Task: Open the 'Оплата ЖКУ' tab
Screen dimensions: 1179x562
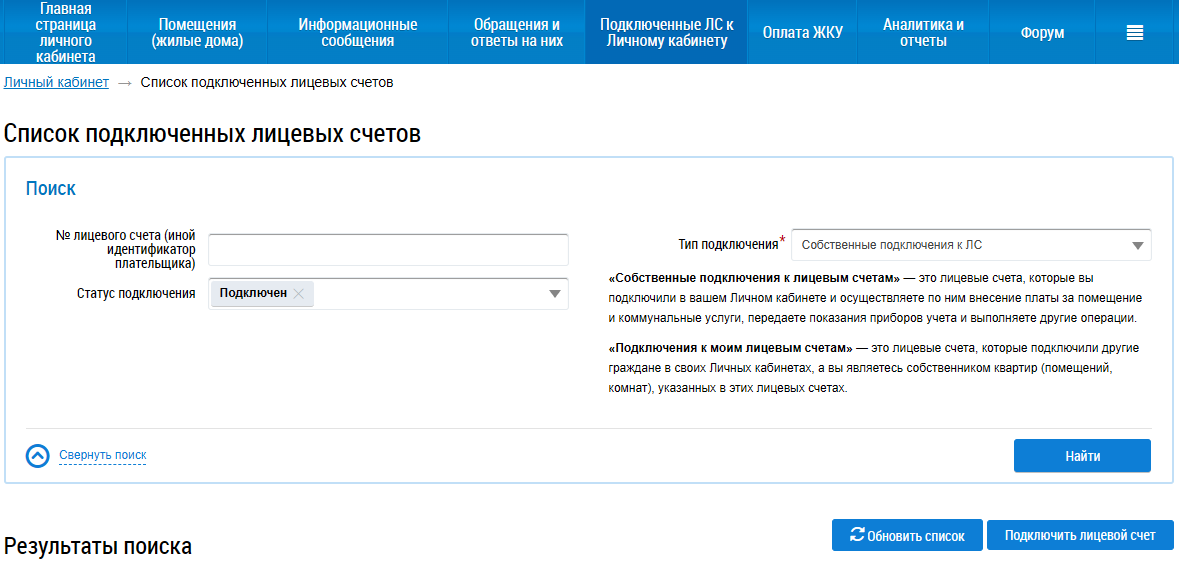Action: pyautogui.click(x=802, y=33)
